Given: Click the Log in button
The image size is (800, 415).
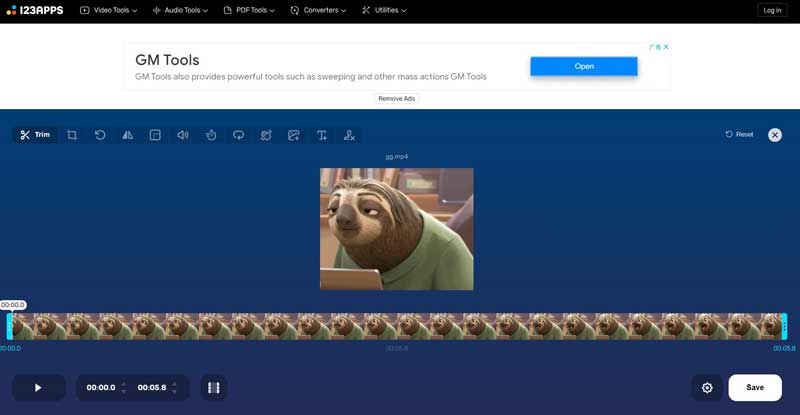Looking at the screenshot, I should (x=772, y=10).
